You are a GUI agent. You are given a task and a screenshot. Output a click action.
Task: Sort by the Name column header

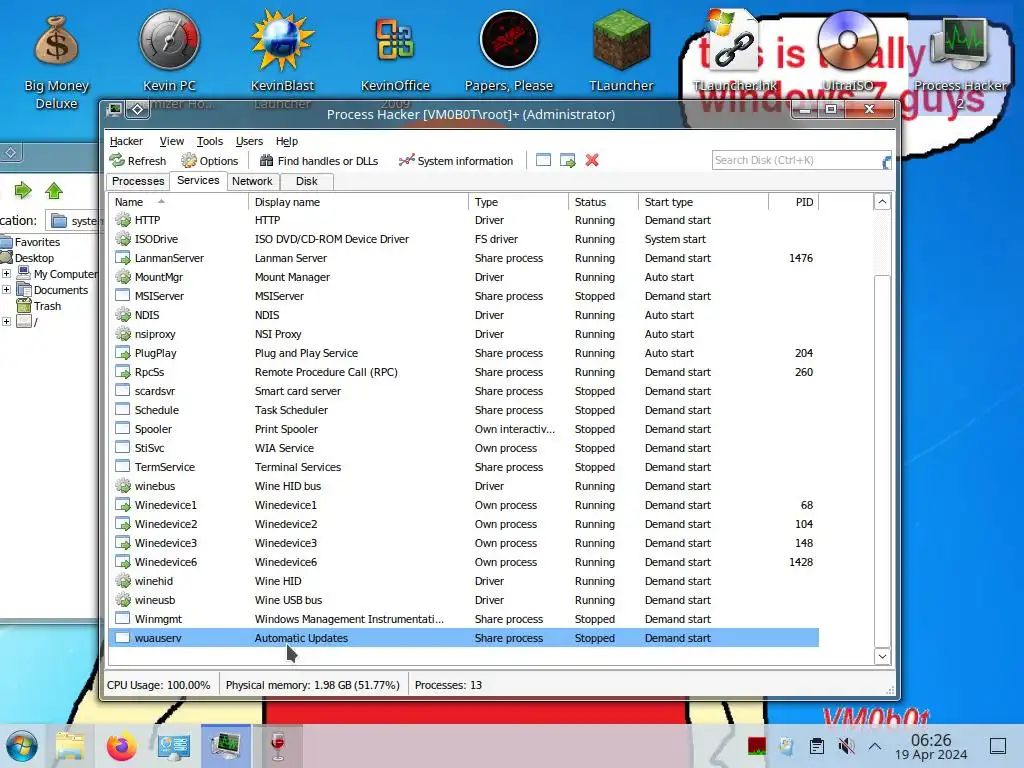pyautogui.click(x=178, y=202)
